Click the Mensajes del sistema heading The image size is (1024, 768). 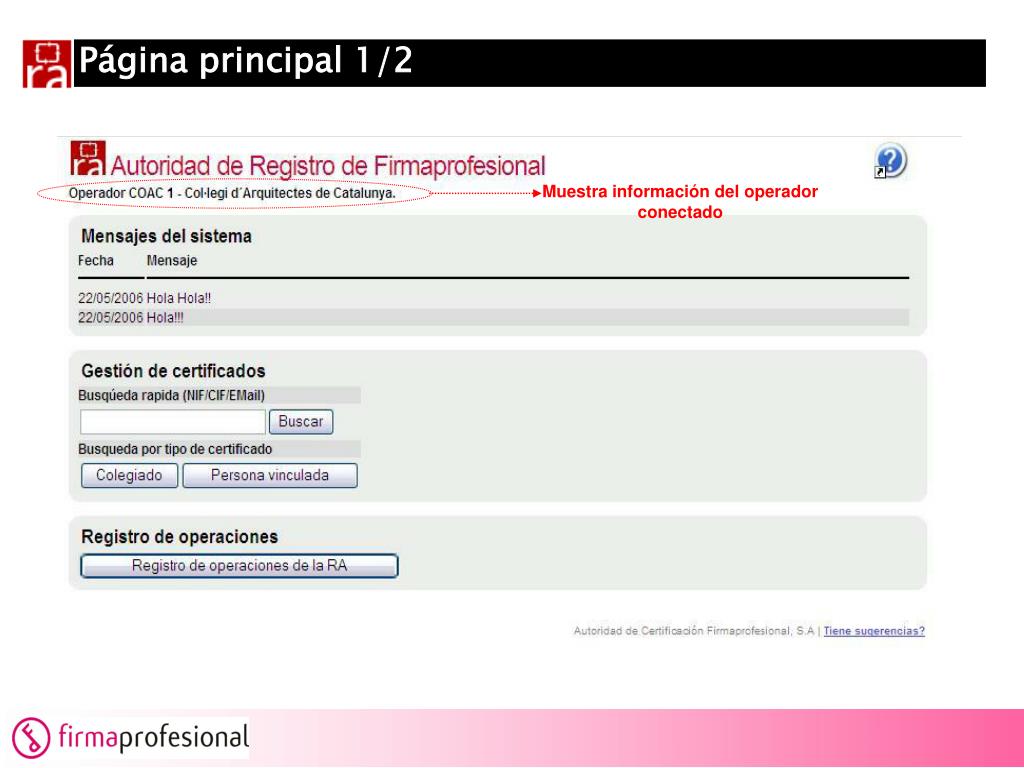pos(167,236)
